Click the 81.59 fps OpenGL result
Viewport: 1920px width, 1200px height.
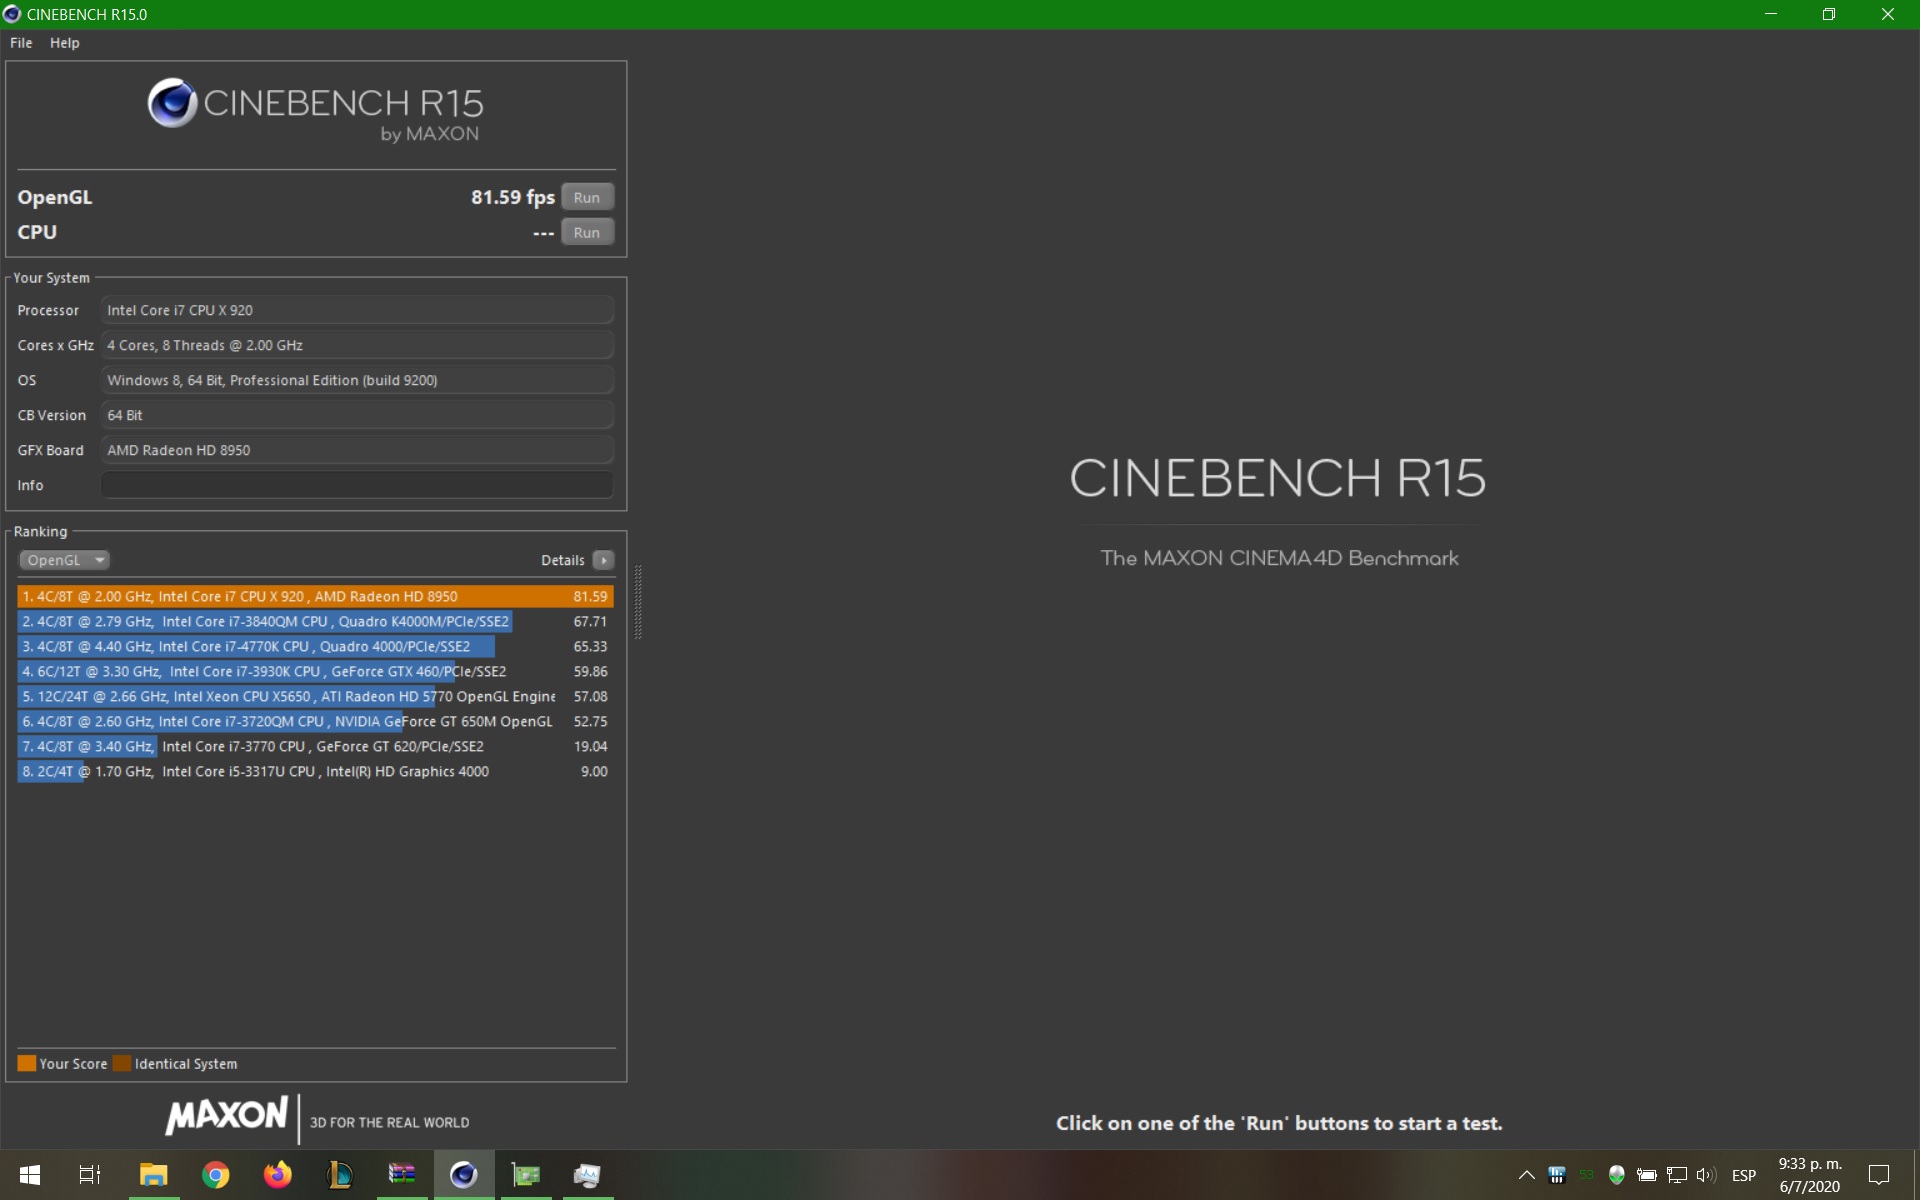click(x=513, y=197)
